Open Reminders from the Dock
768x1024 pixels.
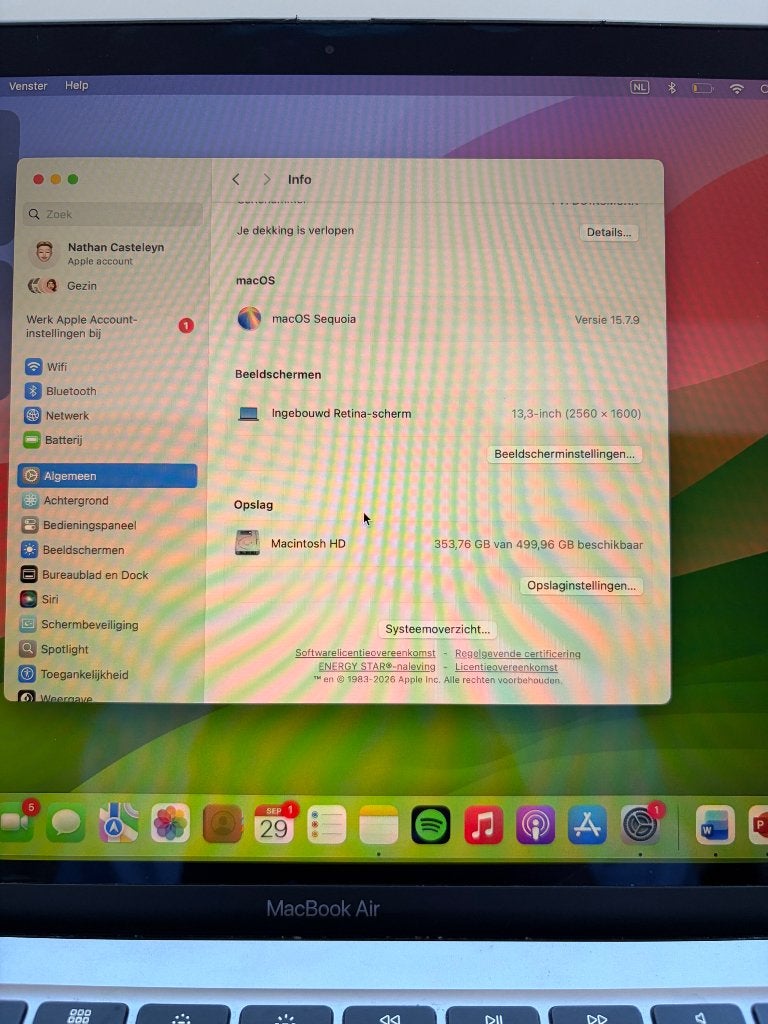327,825
